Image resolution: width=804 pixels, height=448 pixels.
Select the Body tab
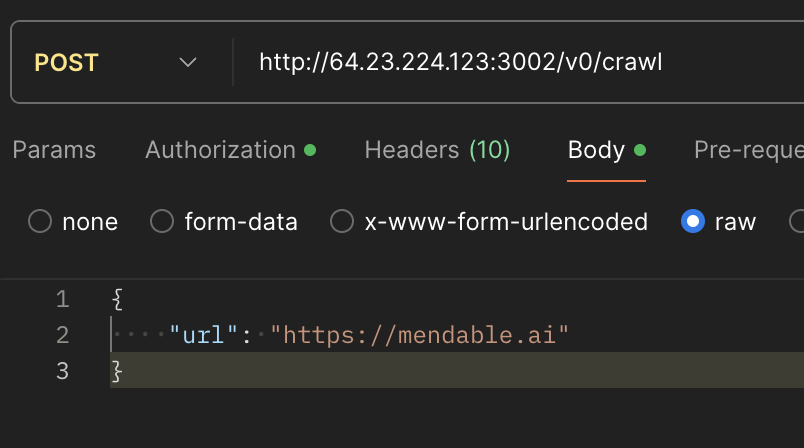(x=596, y=150)
